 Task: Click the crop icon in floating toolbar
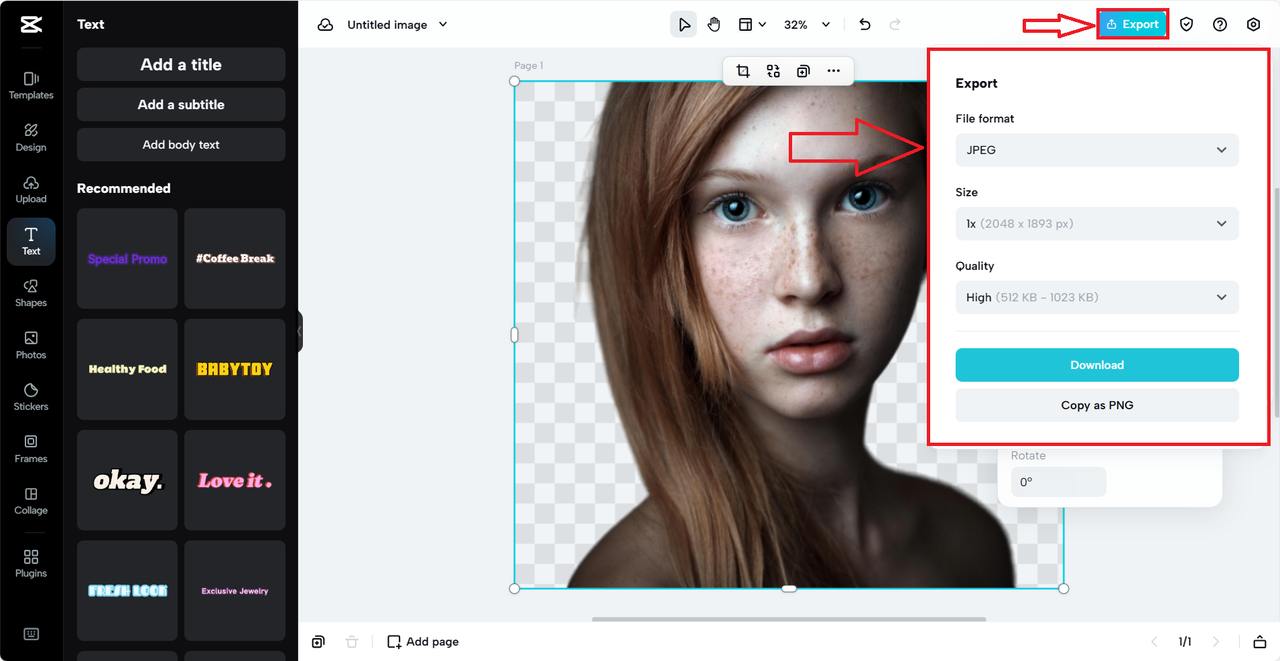pyautogui.click(x=743, y=71)
